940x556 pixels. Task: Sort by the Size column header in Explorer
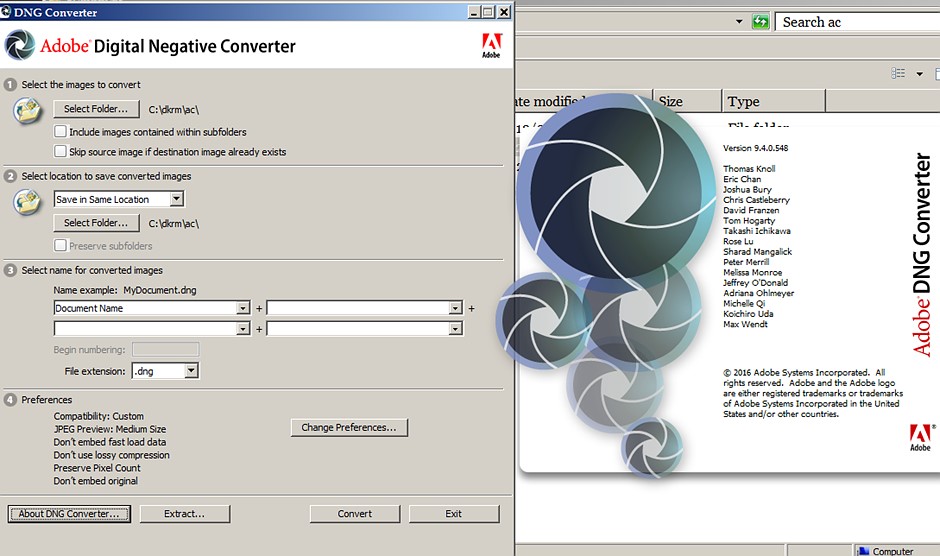[x=687, y=101]
